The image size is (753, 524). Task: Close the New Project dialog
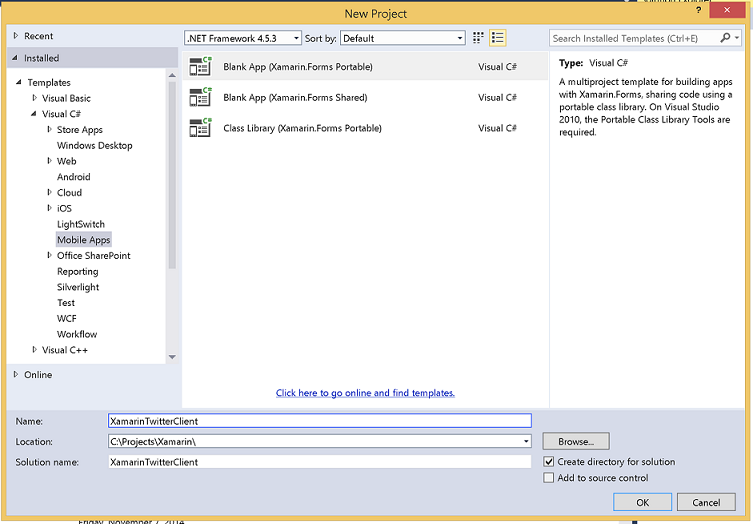tap(727, 10)
